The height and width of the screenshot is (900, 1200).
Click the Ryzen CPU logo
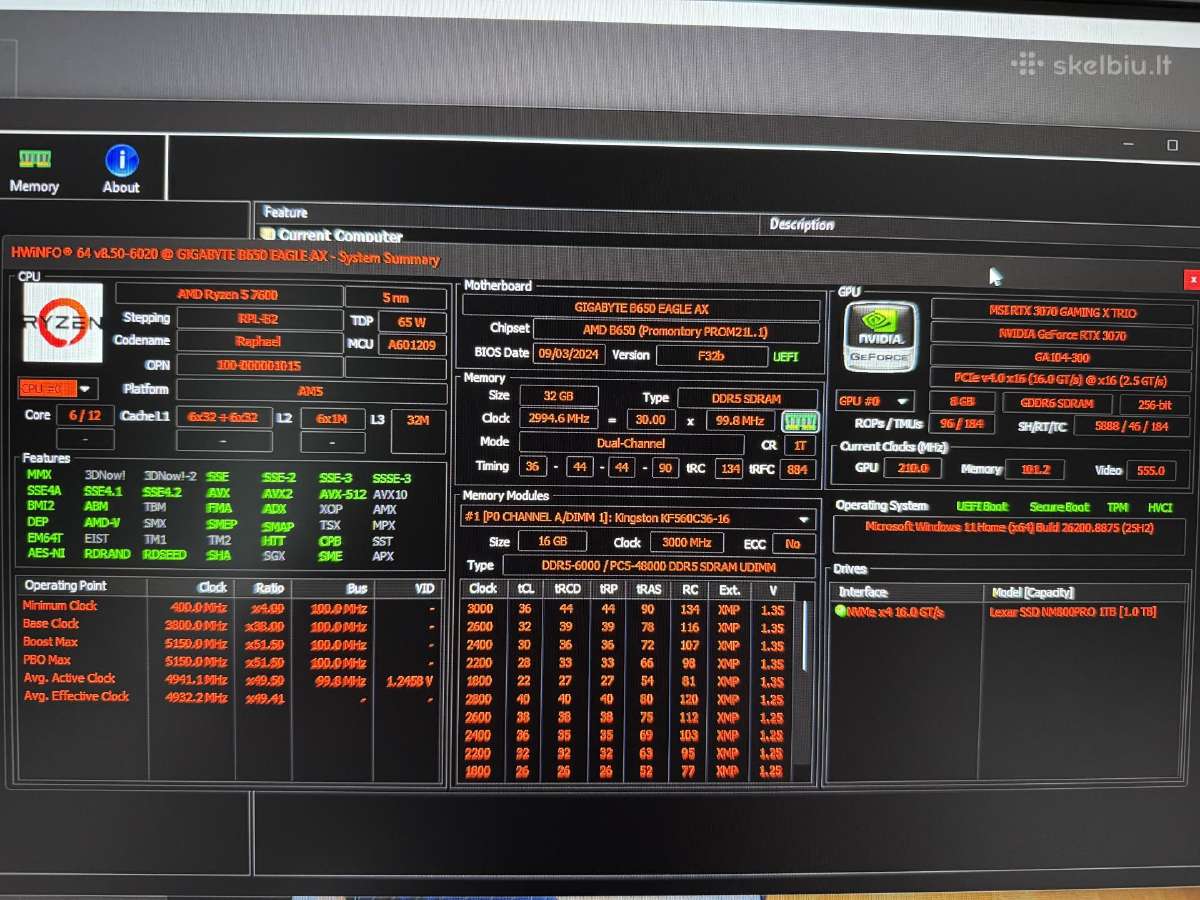point(62,322)
